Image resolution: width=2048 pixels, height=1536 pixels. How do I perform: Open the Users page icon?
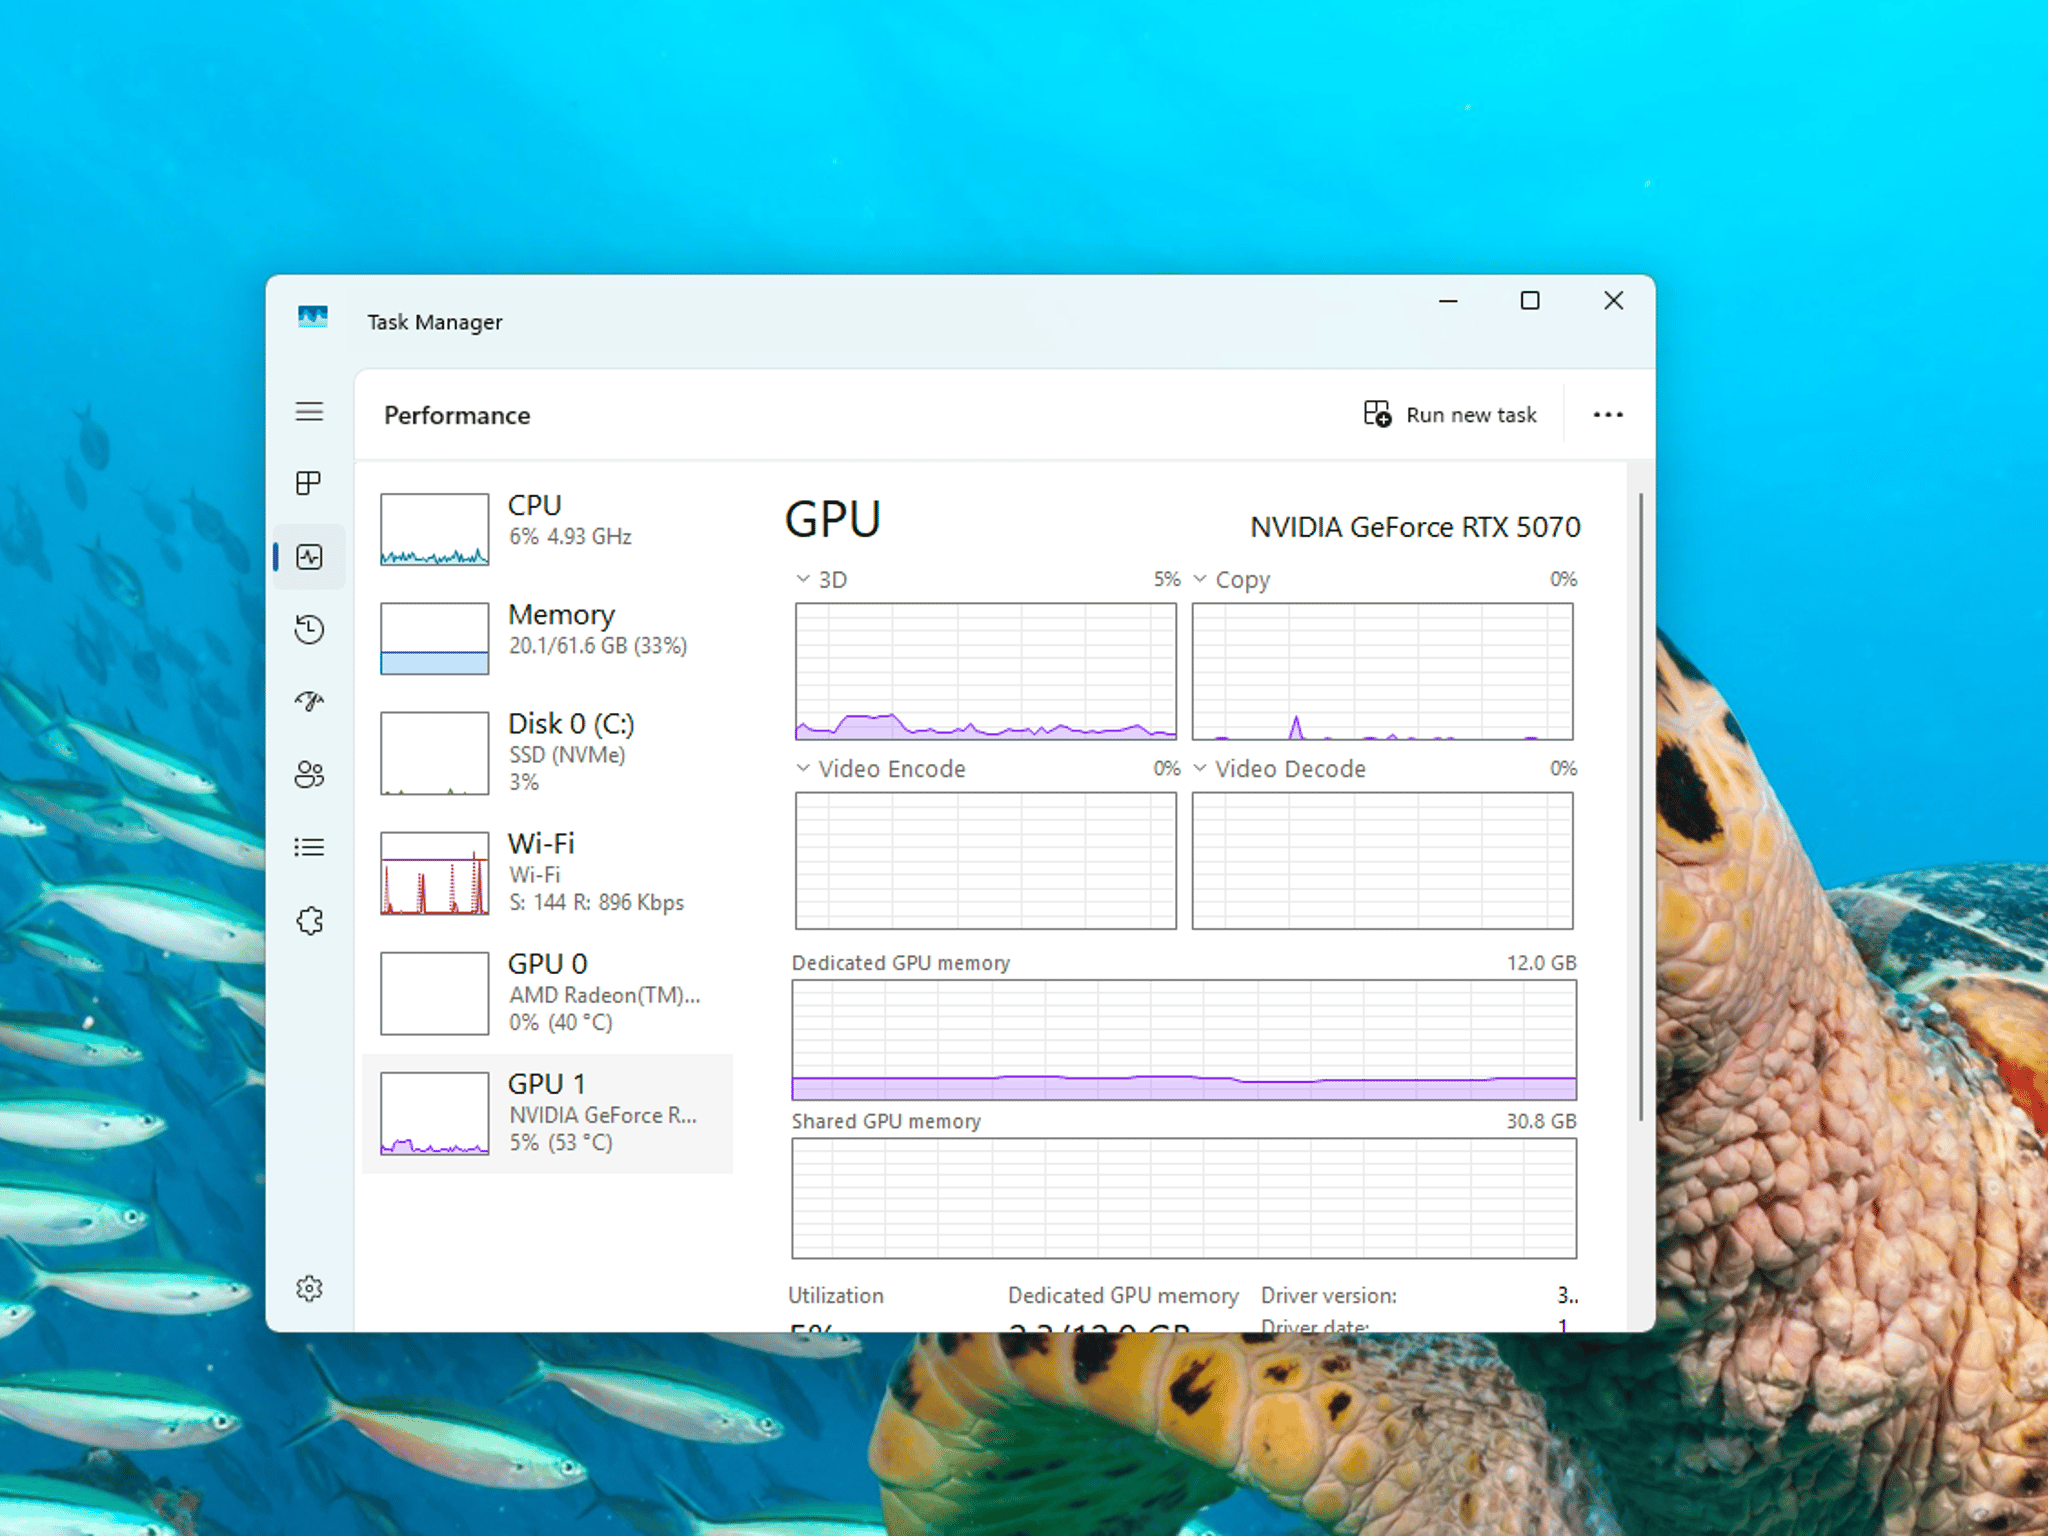click(309, 775)
